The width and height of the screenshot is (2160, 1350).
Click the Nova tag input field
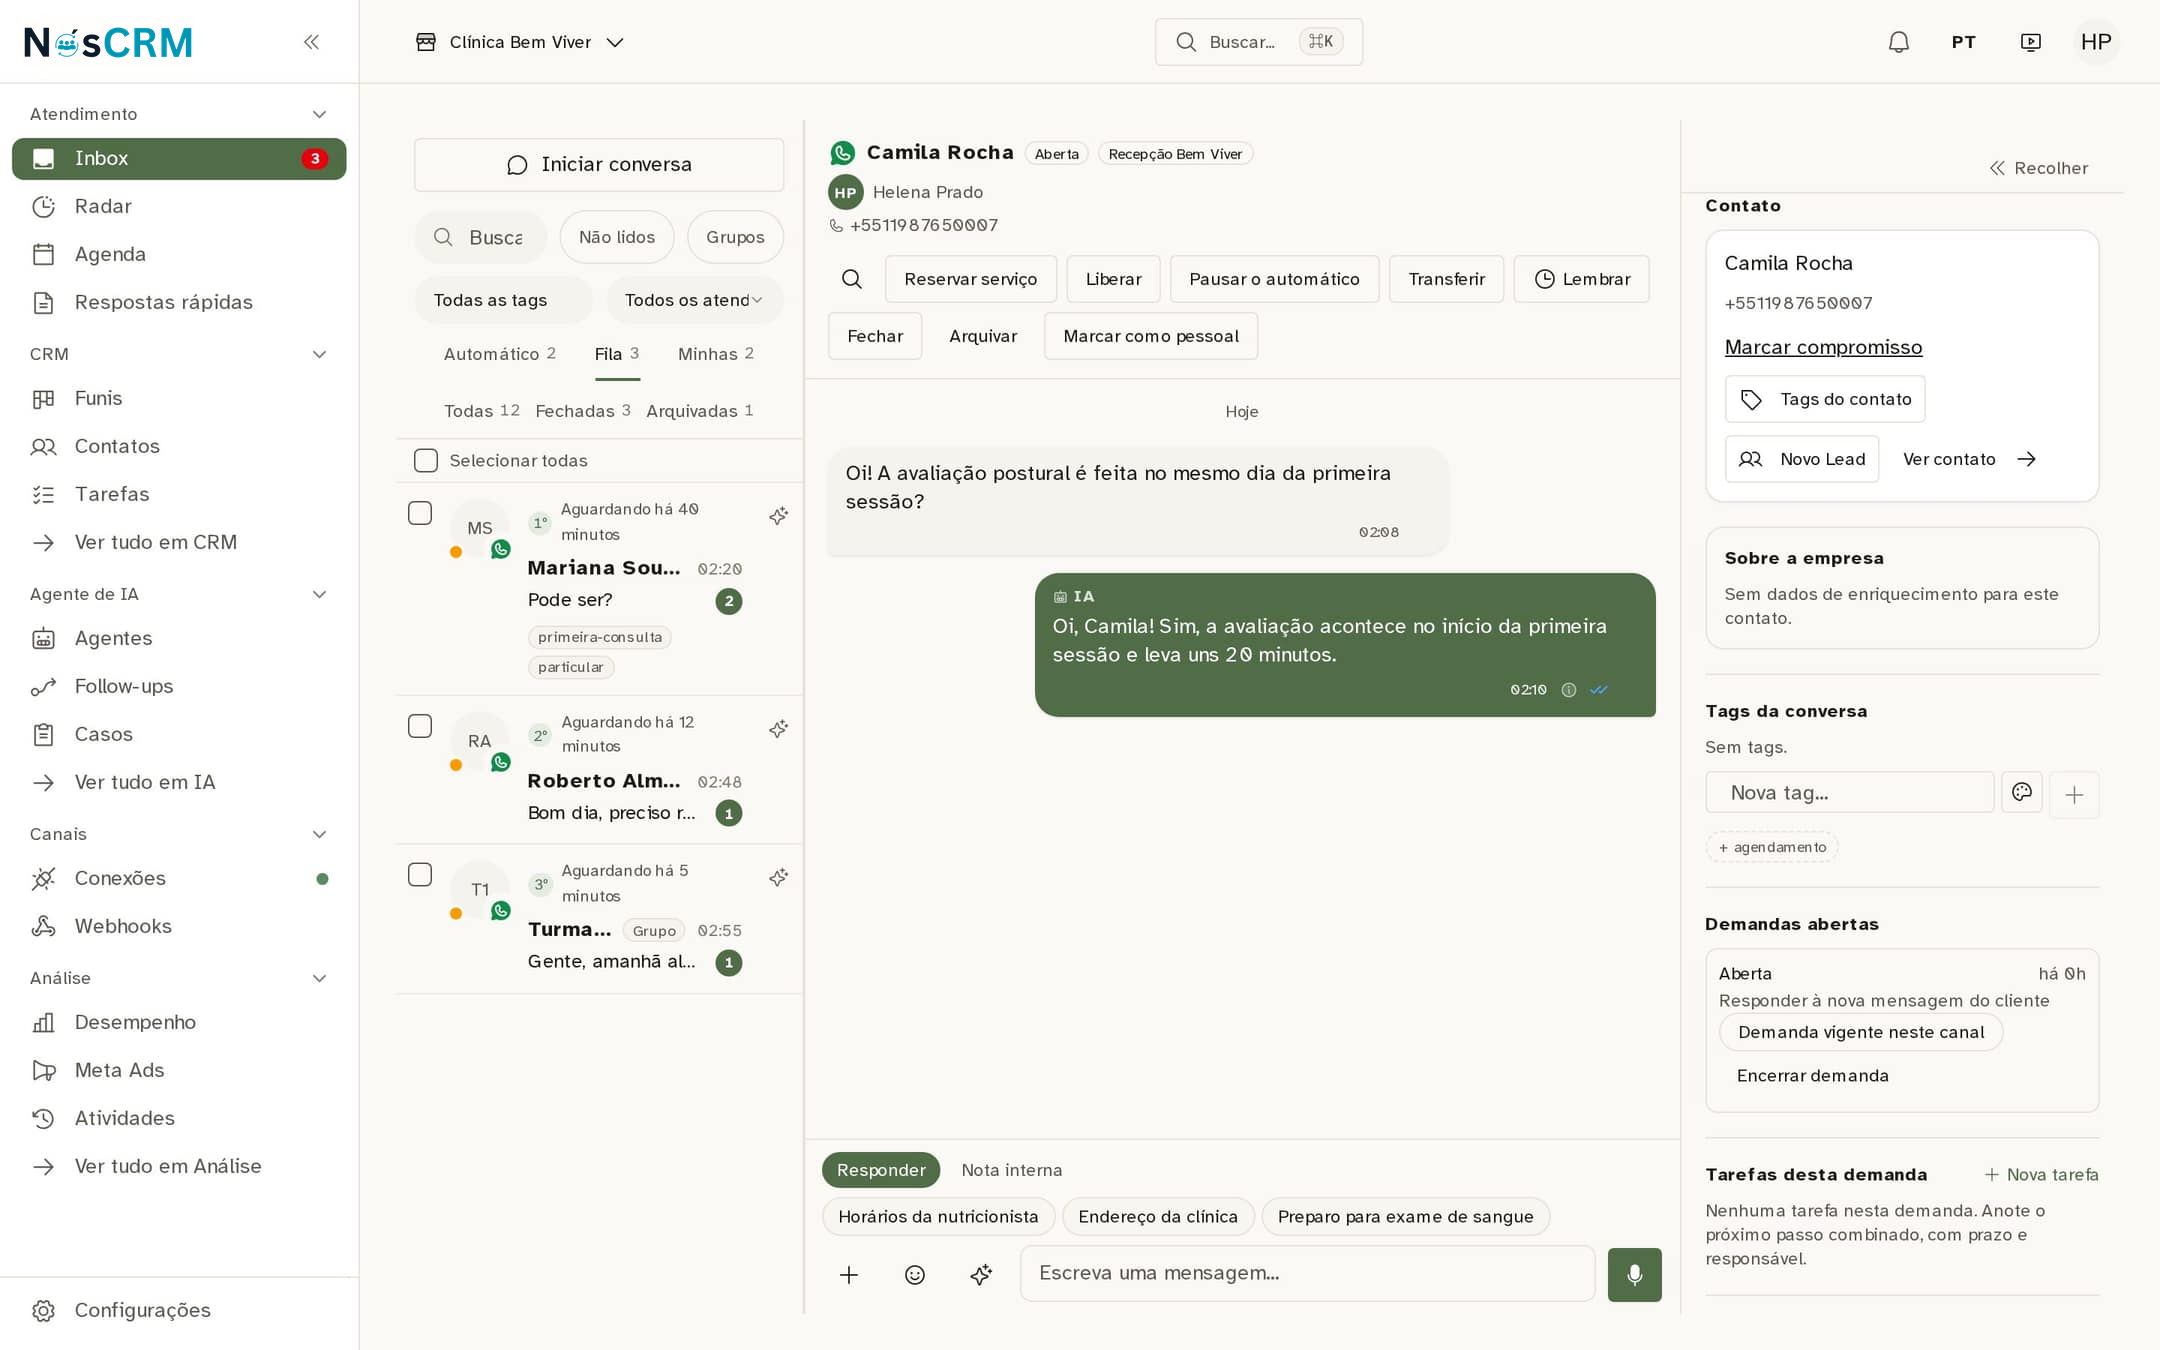point(1850,792)
